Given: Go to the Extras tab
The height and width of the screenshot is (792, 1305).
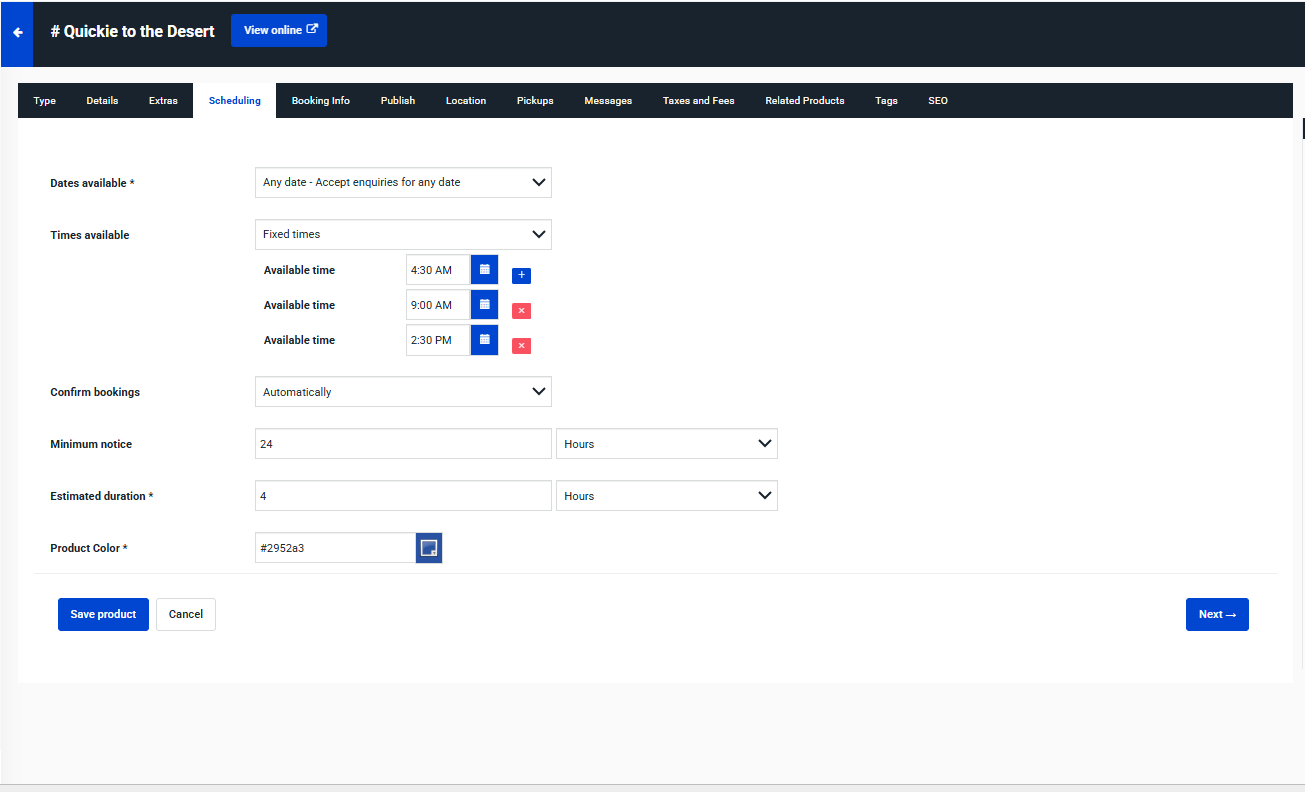Looking at the screenshot, I should tap(163, 101).
